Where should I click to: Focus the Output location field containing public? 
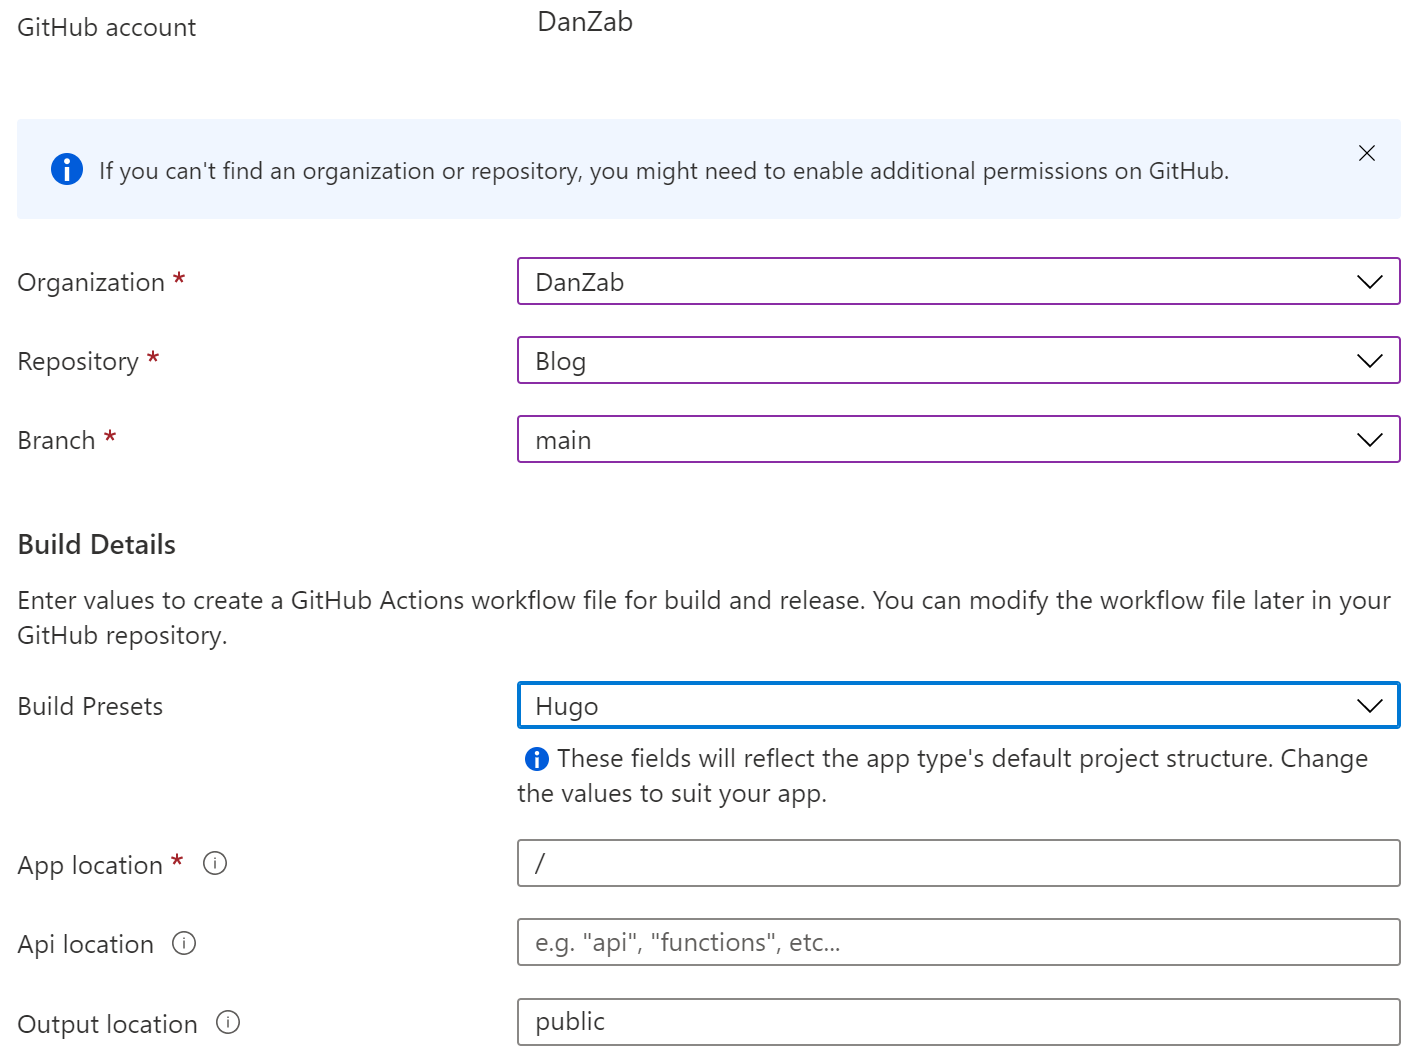point(958,1022)
